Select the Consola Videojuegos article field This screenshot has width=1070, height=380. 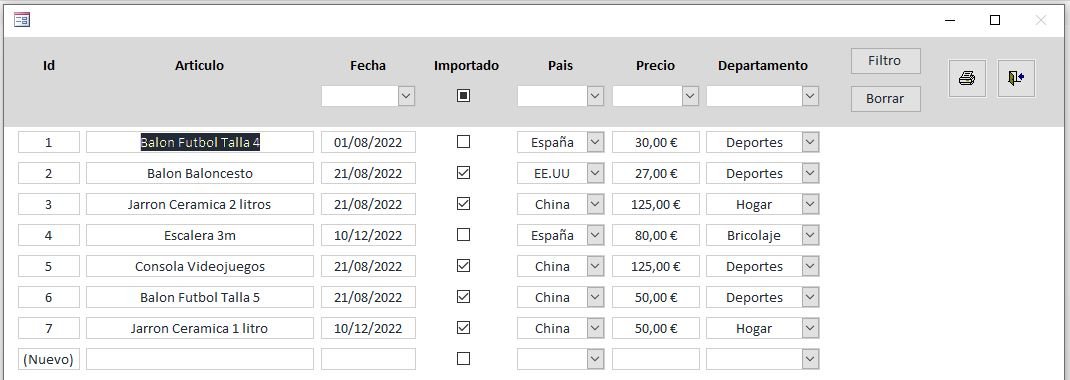point(200,266)
